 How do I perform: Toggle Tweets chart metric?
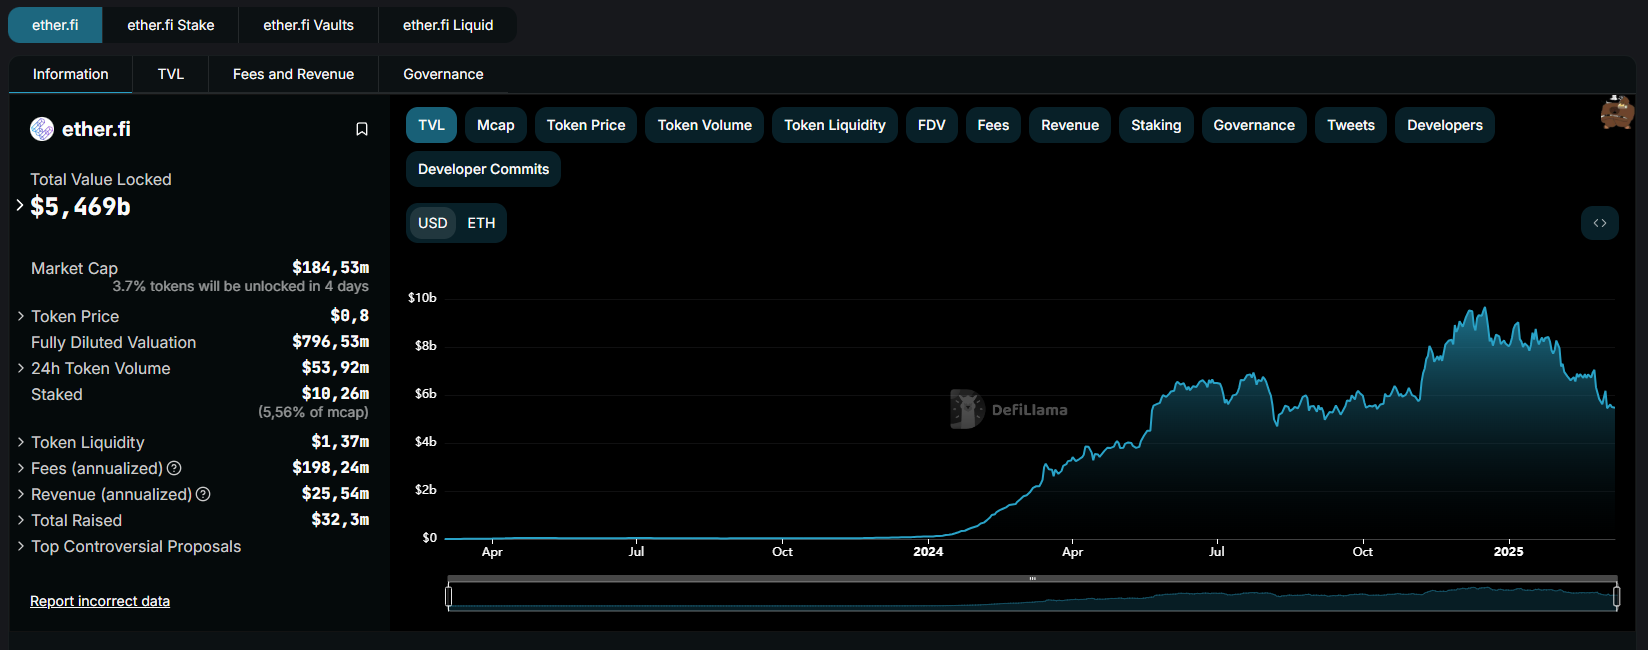click(x=1351, y=125)
